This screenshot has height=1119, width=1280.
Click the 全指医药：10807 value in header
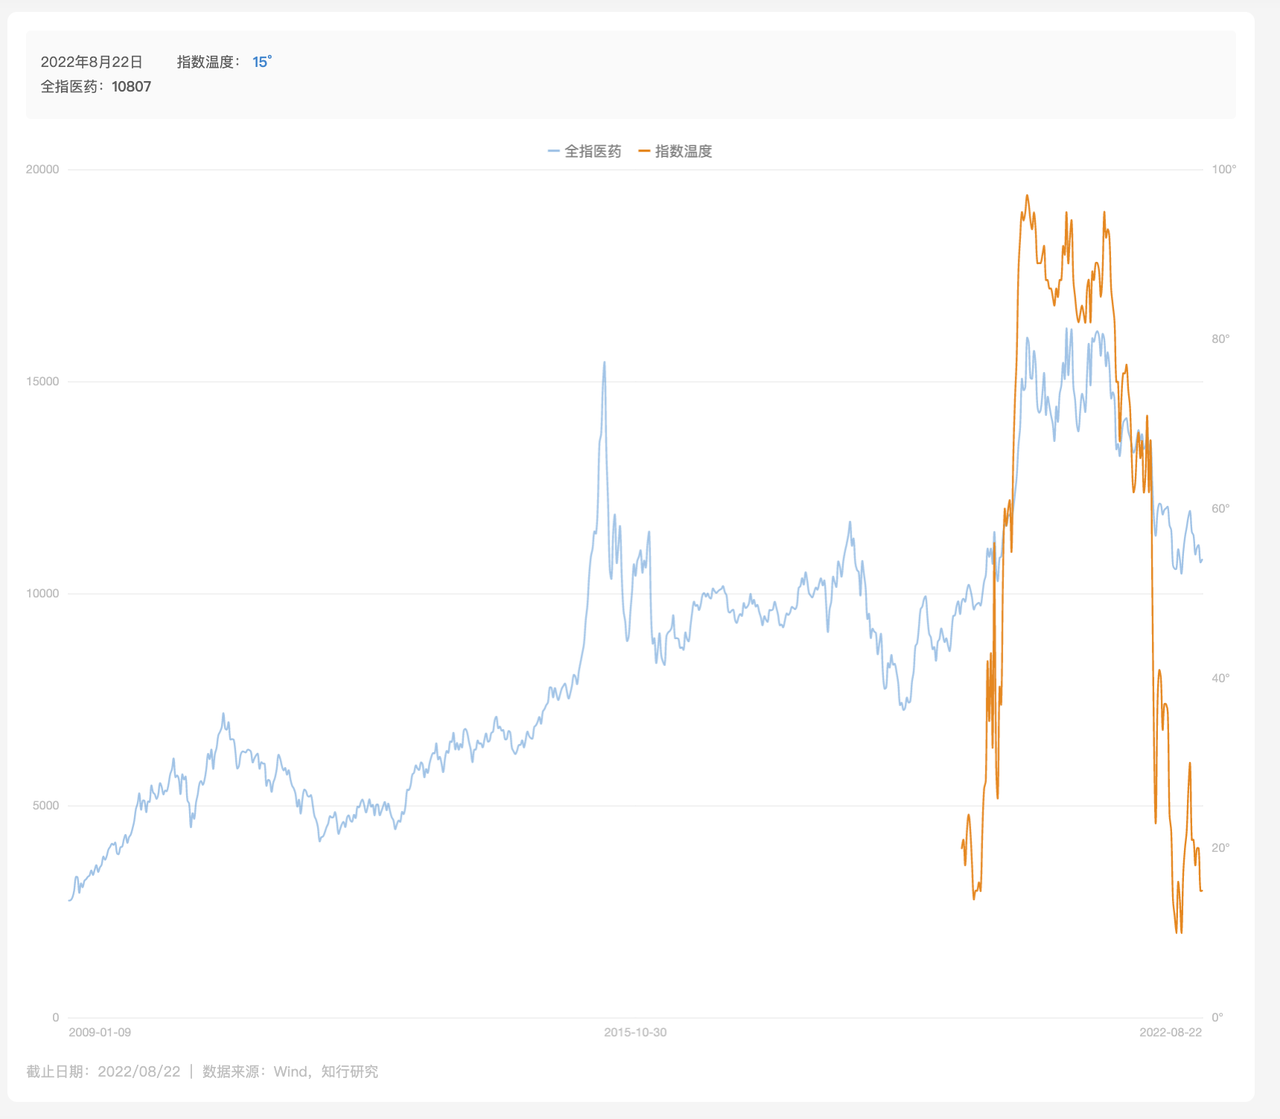(x=96, y=87)
